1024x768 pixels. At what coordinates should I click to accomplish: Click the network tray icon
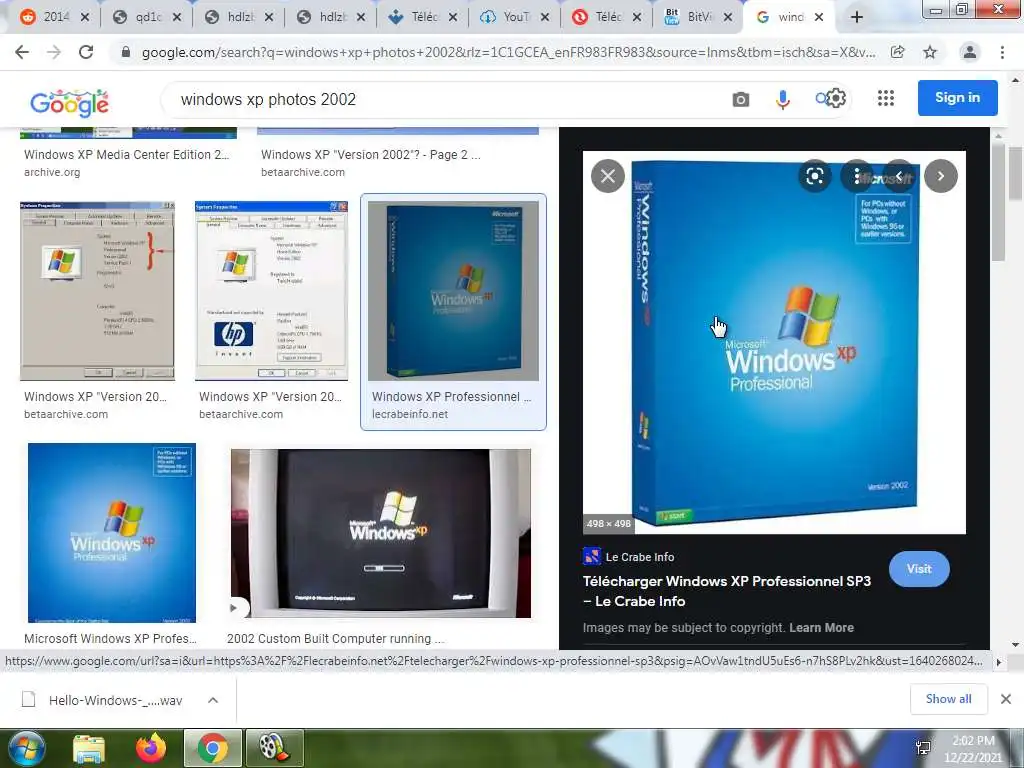923,748
